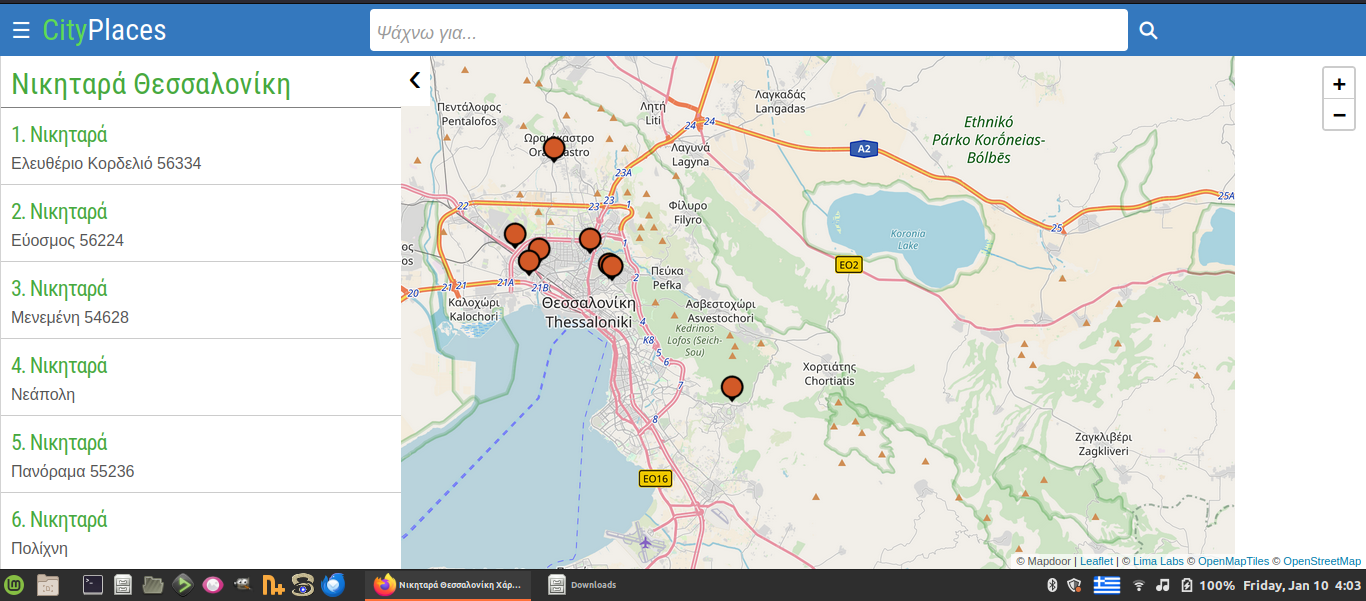Zoom out on the map

tap(1339, 115)
